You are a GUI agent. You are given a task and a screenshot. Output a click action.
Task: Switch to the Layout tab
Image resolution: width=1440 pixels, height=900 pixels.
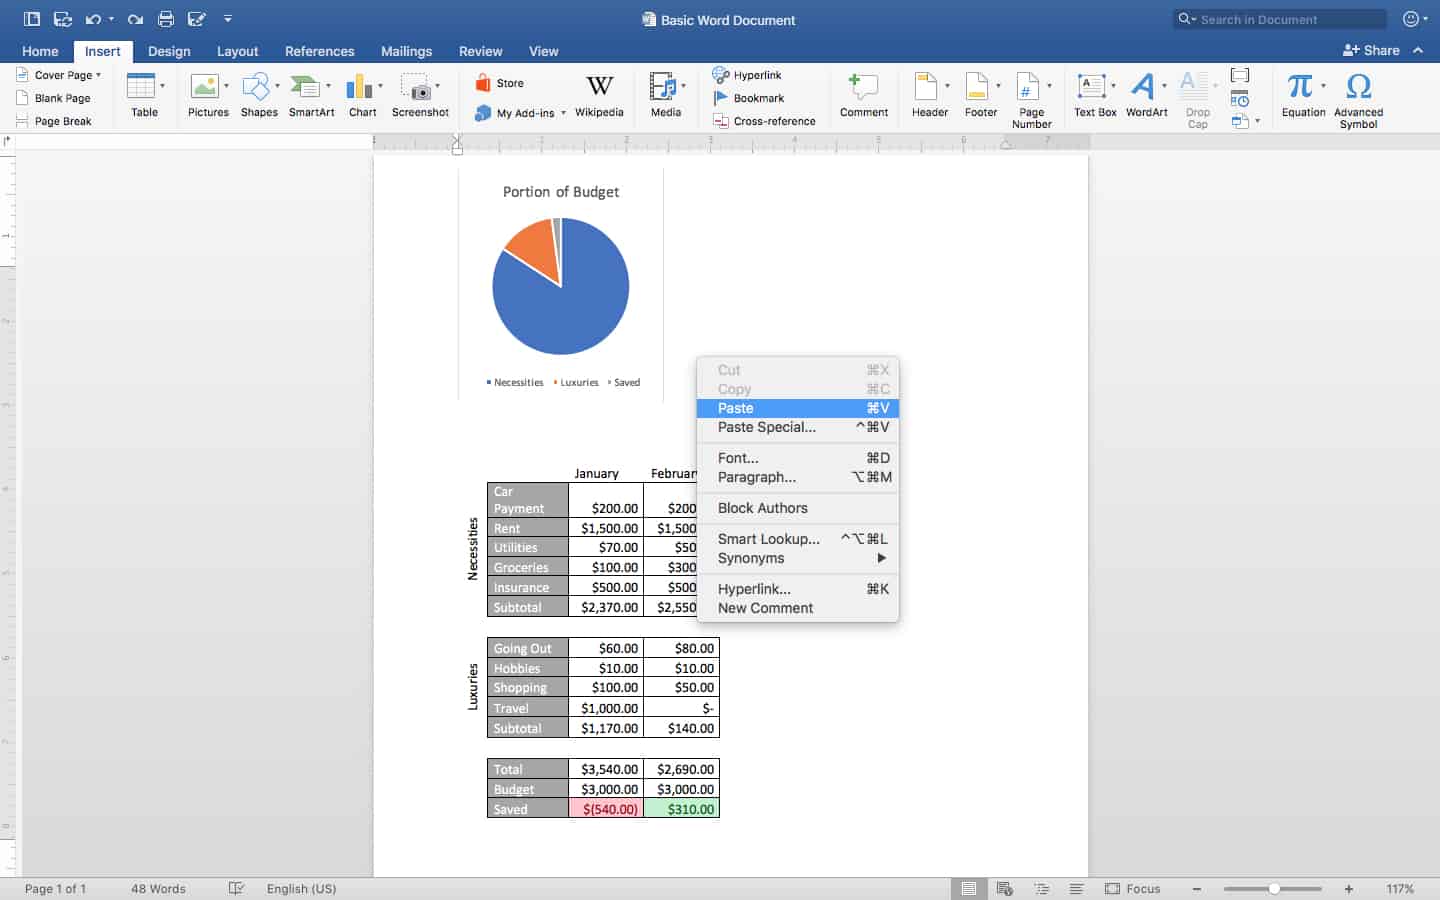237,51
